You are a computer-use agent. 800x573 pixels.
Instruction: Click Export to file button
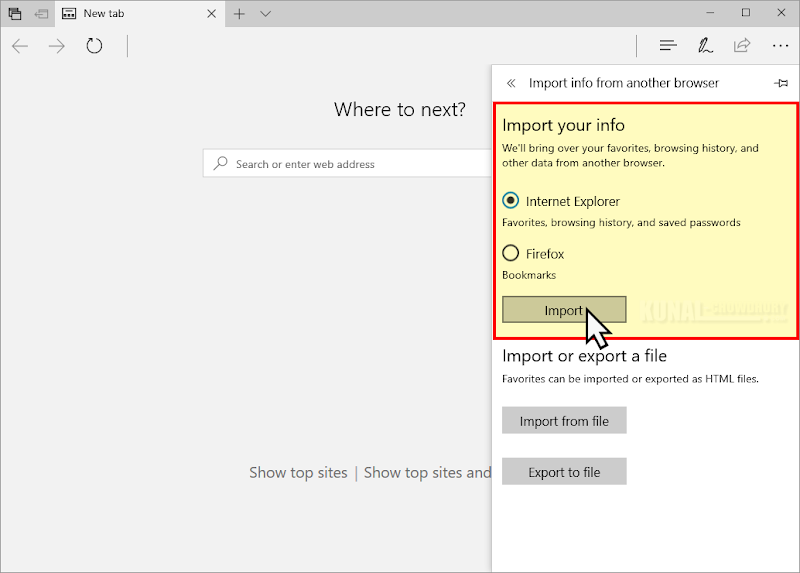(x=564, y=471)
